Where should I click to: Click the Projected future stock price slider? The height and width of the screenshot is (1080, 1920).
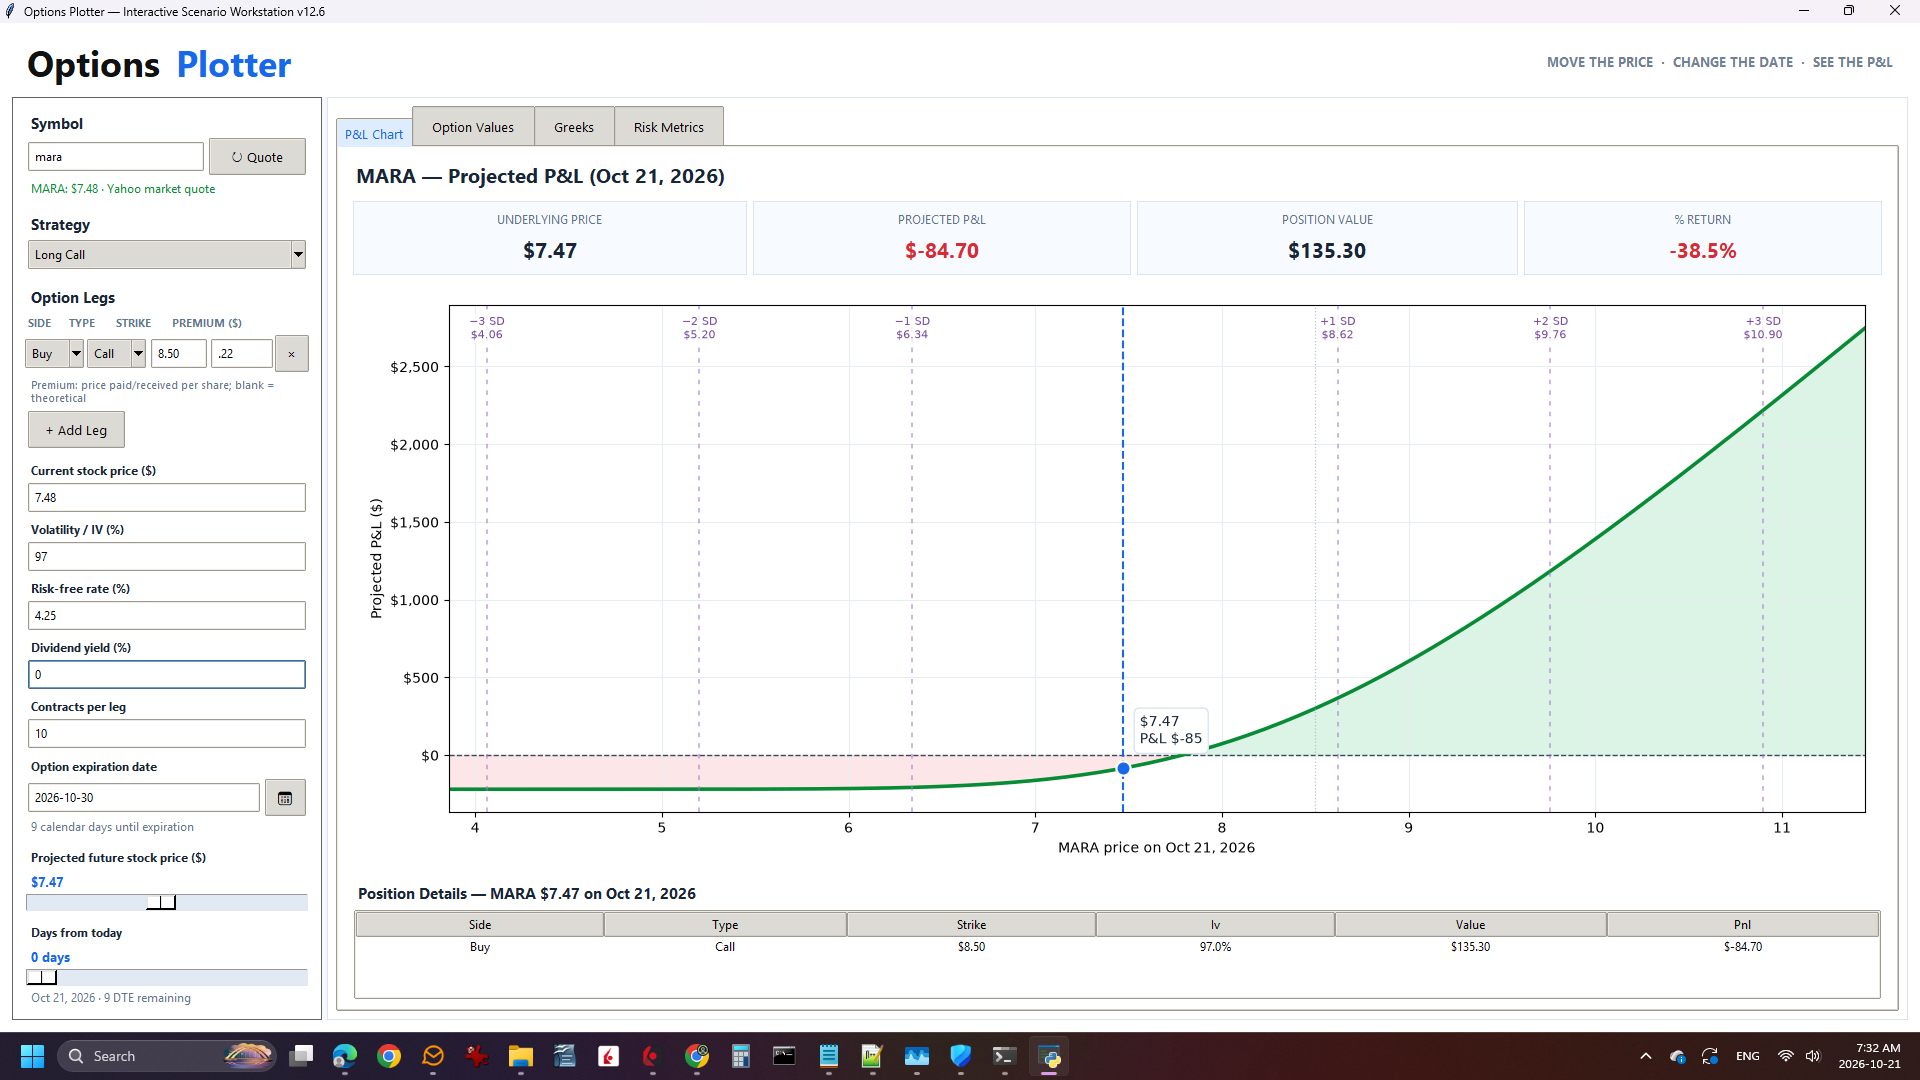166,903
